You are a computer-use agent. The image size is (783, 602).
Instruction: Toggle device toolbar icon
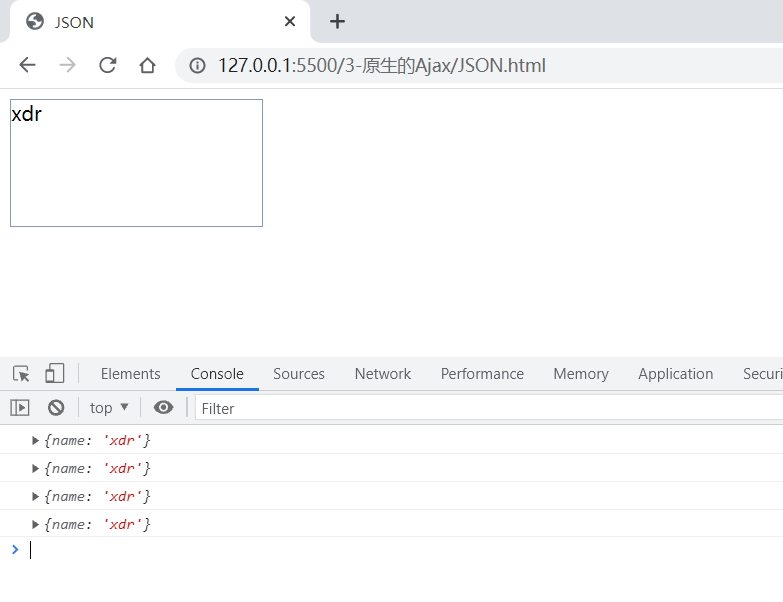pyautogui.click(x=54, y=373)
